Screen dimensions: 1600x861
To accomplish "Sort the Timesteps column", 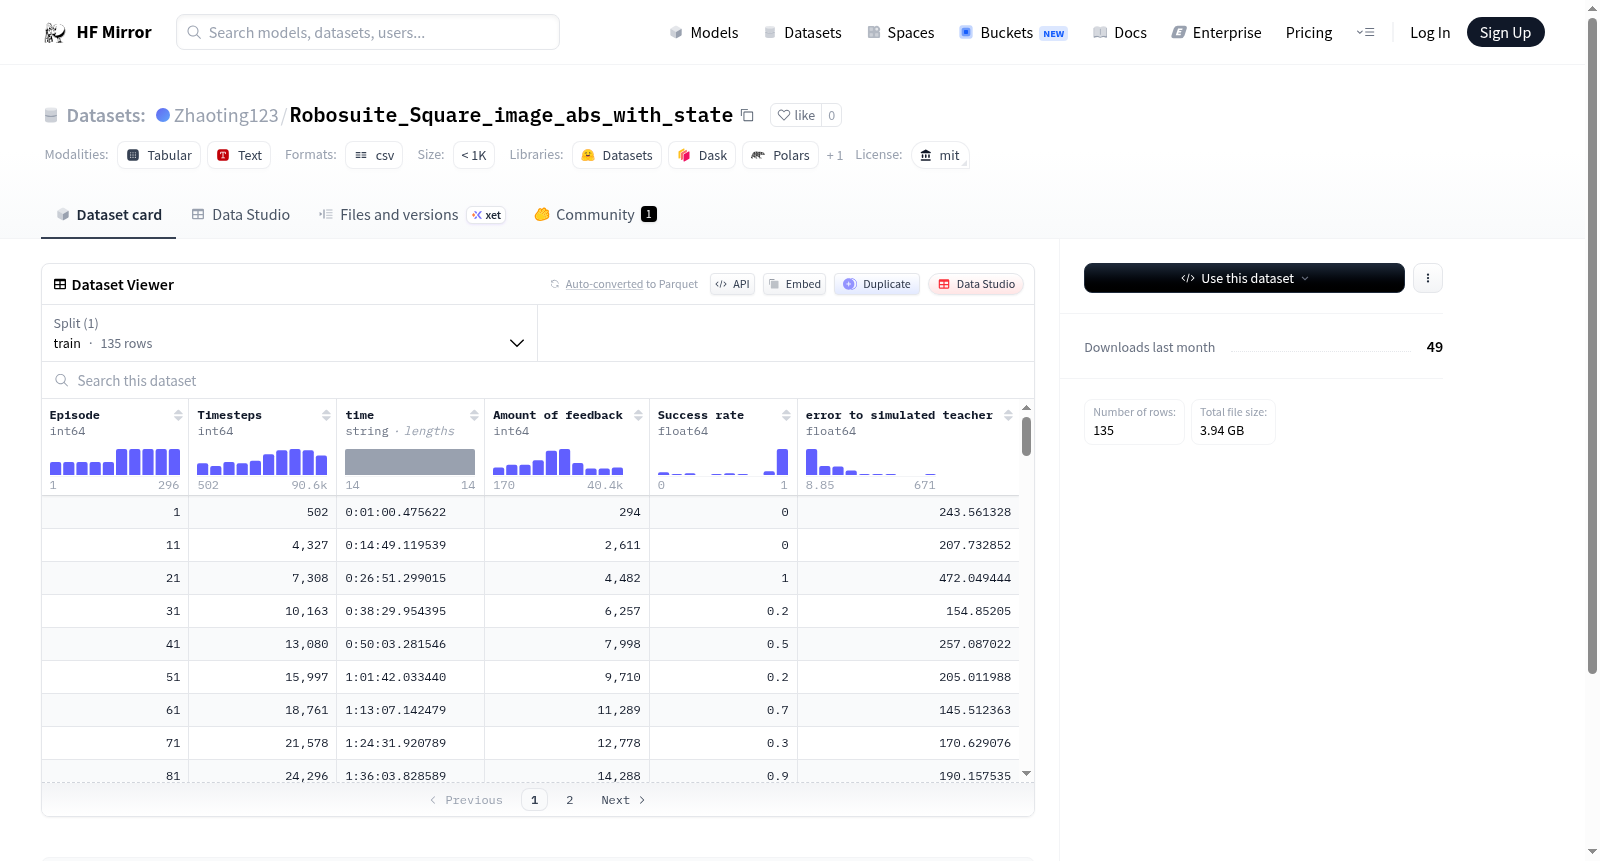I will [x=326, y=415].
